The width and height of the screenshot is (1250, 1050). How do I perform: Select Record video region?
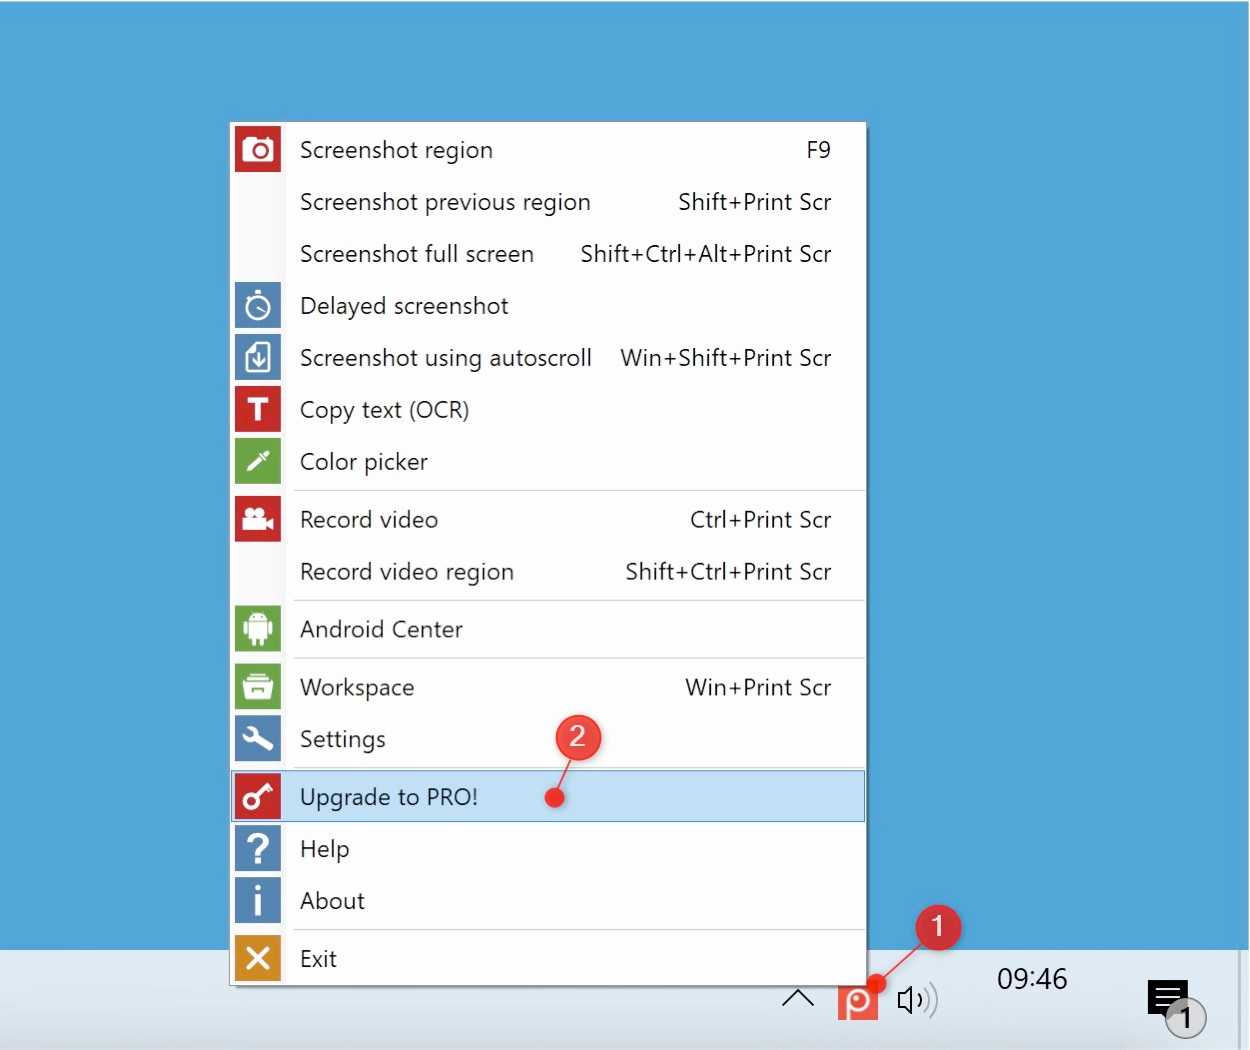coord(407,572)
